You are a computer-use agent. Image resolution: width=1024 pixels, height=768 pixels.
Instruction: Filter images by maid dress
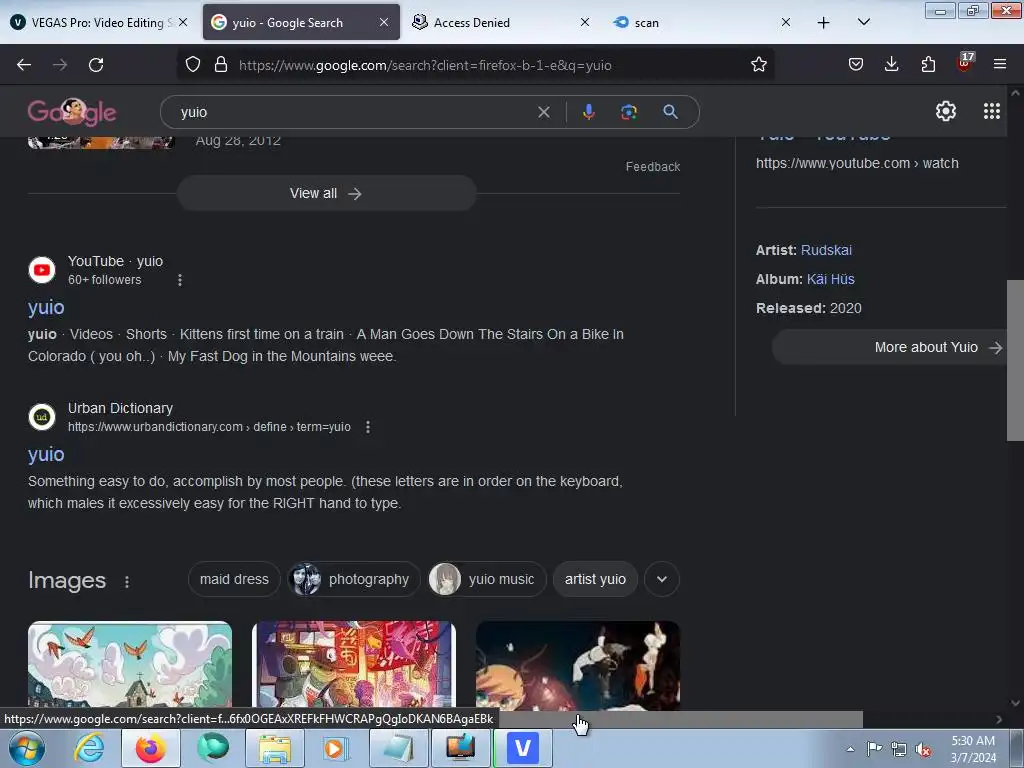[234, 579]
